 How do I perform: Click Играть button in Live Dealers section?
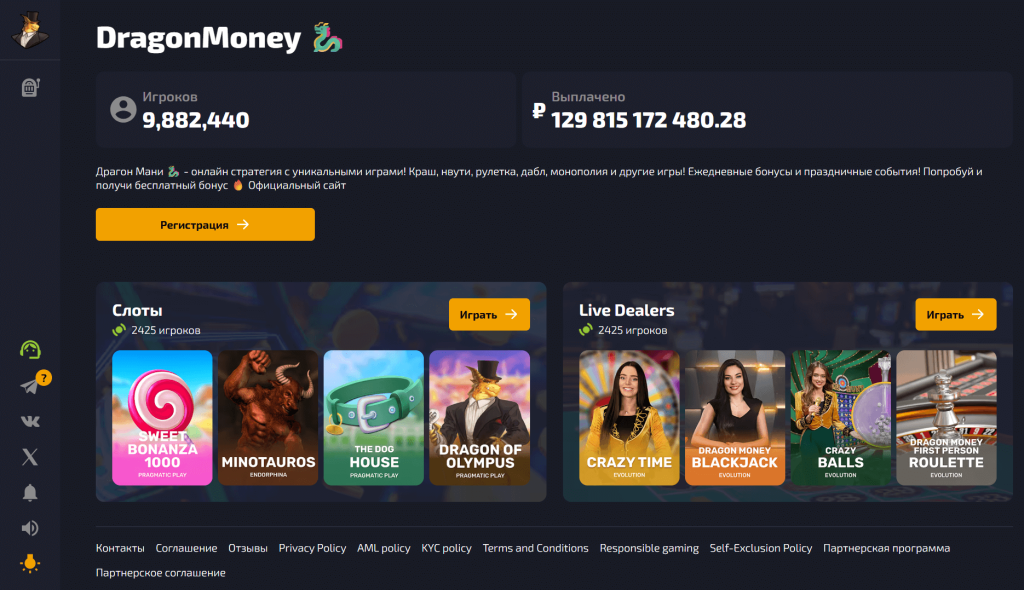click(x=955, y=314)
